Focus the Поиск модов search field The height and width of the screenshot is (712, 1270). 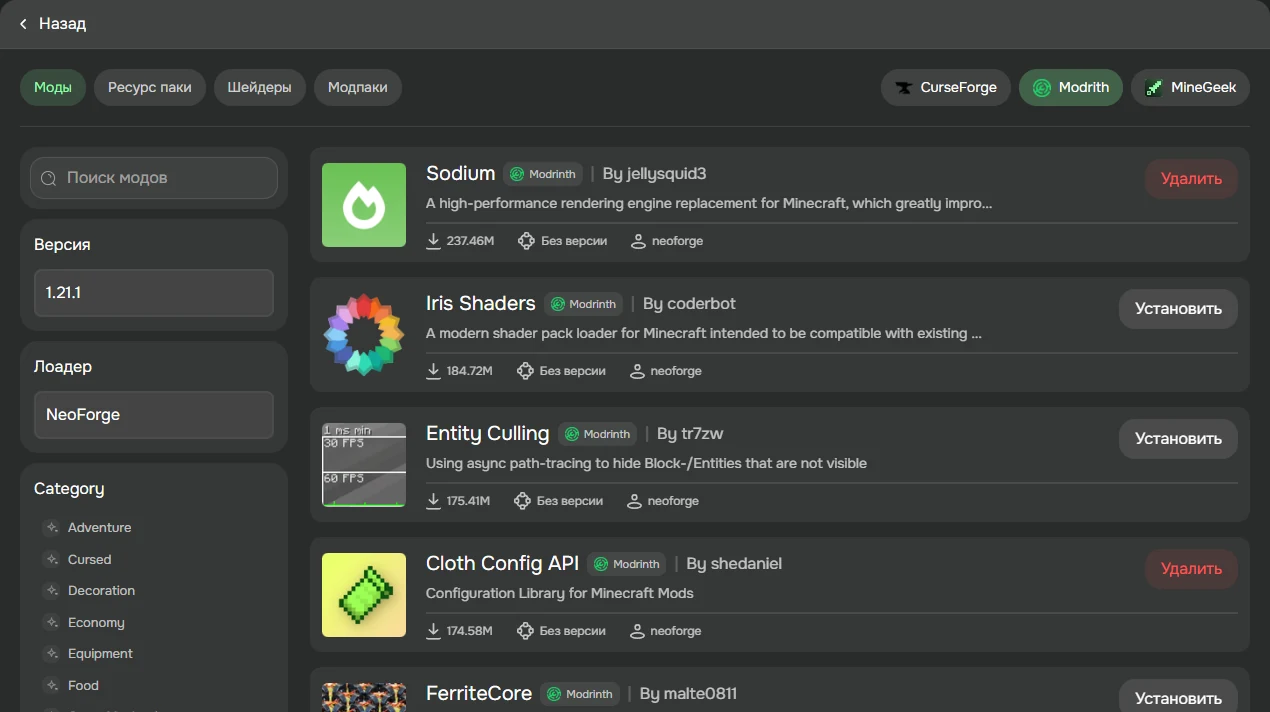154,178
